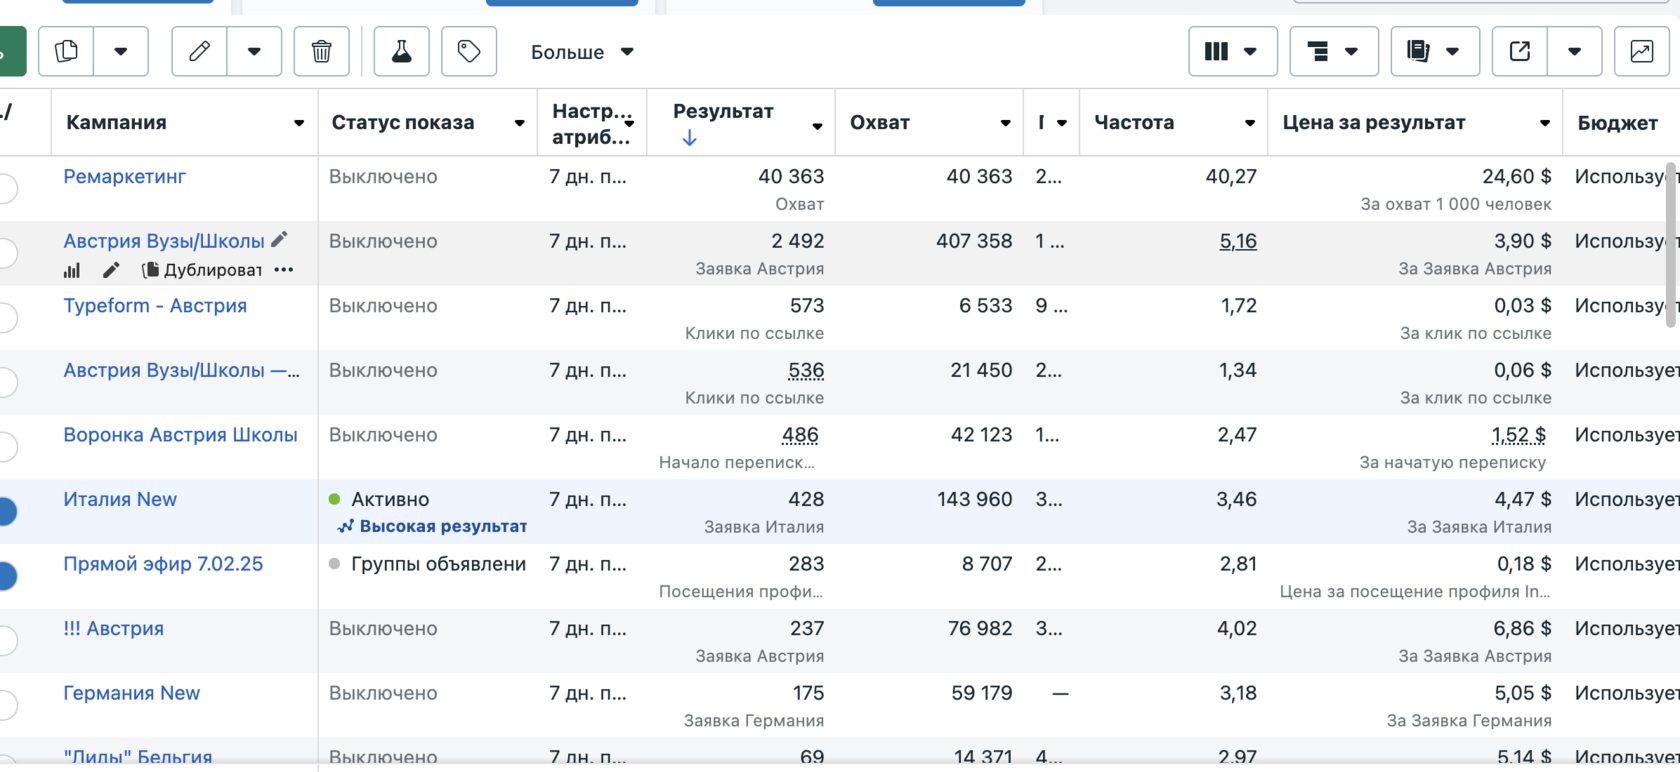Click the Охват column header

point(880,123)
